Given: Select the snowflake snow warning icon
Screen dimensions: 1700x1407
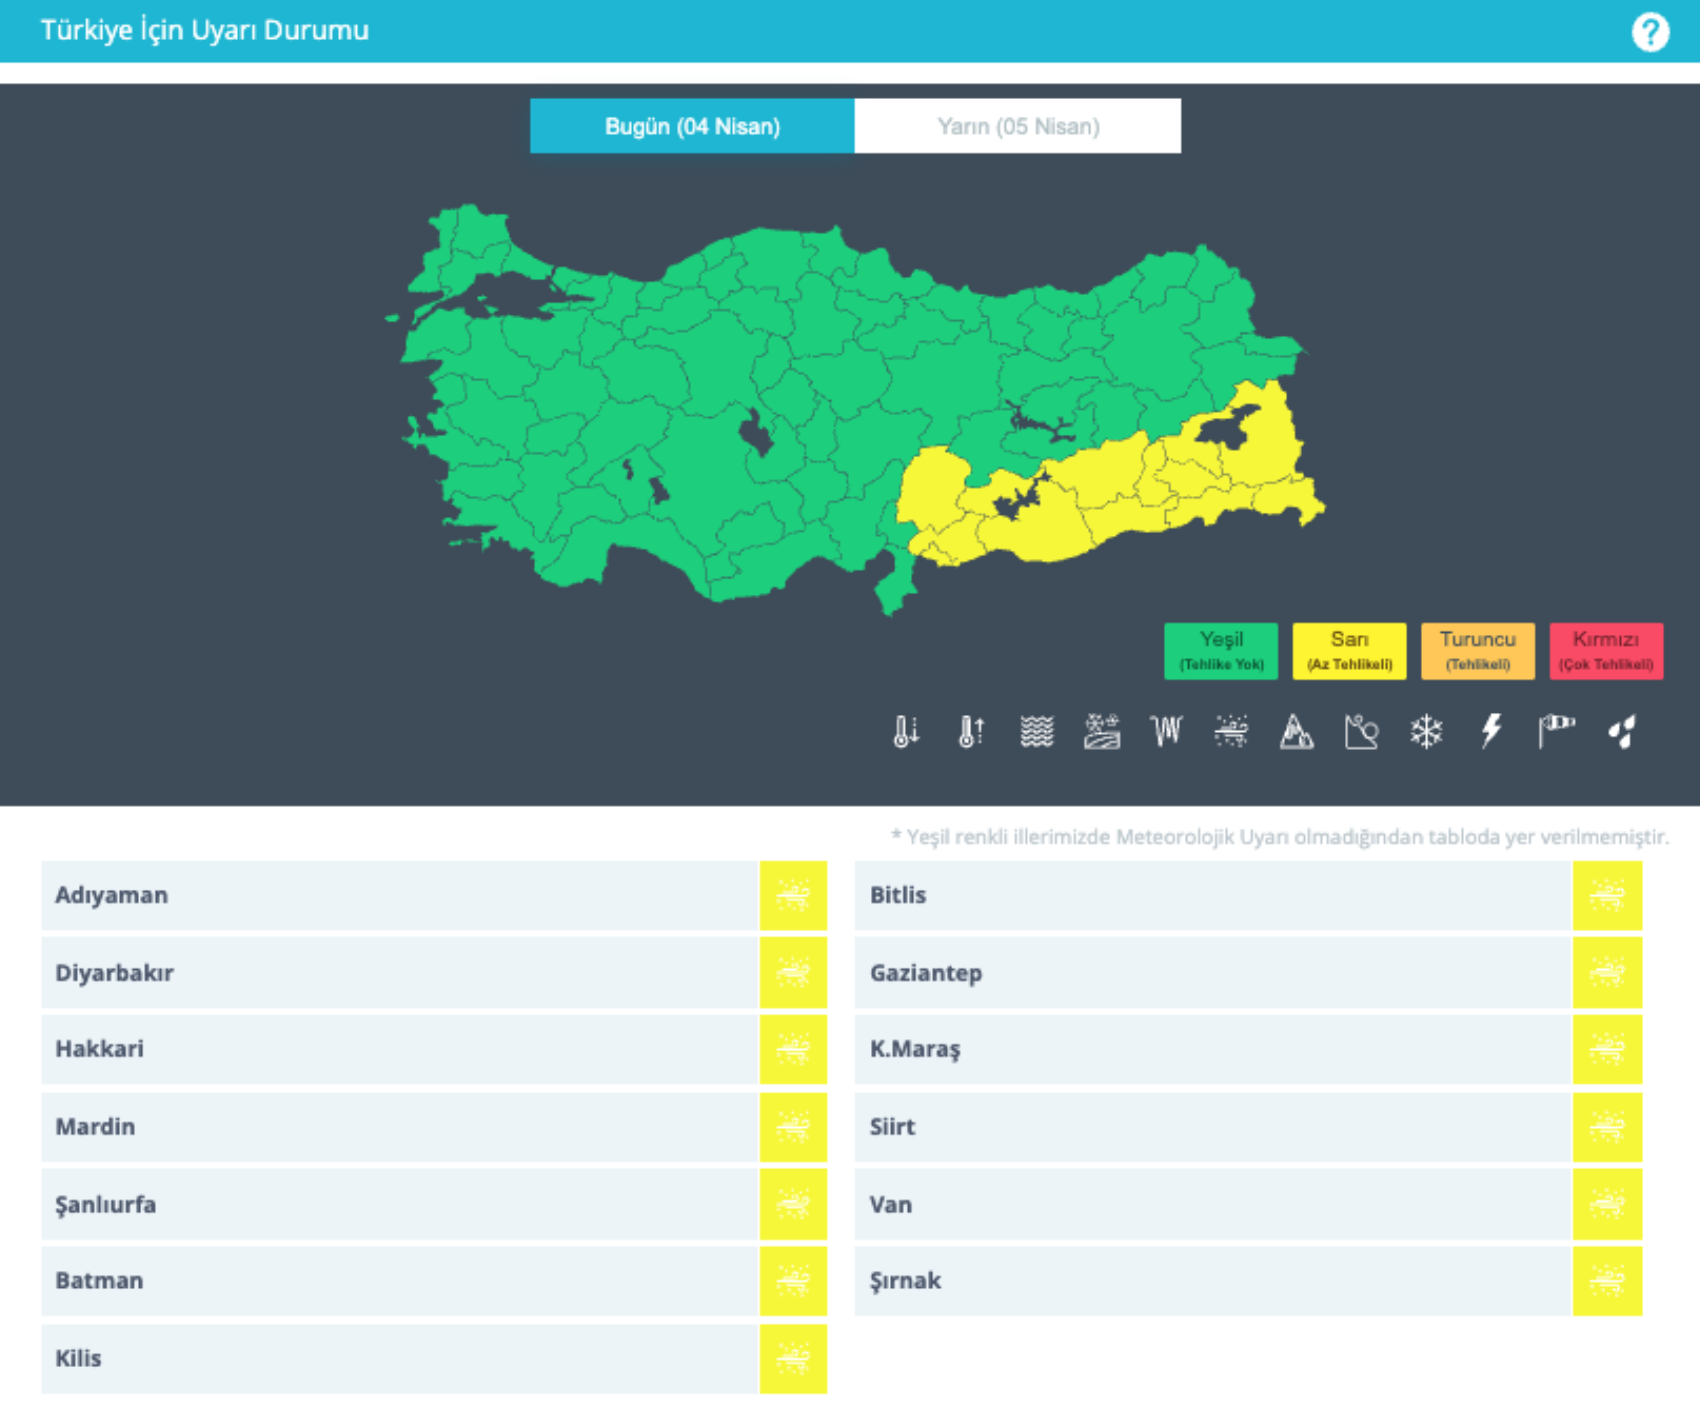Looking at the screenshot, I should (1426, 732).
